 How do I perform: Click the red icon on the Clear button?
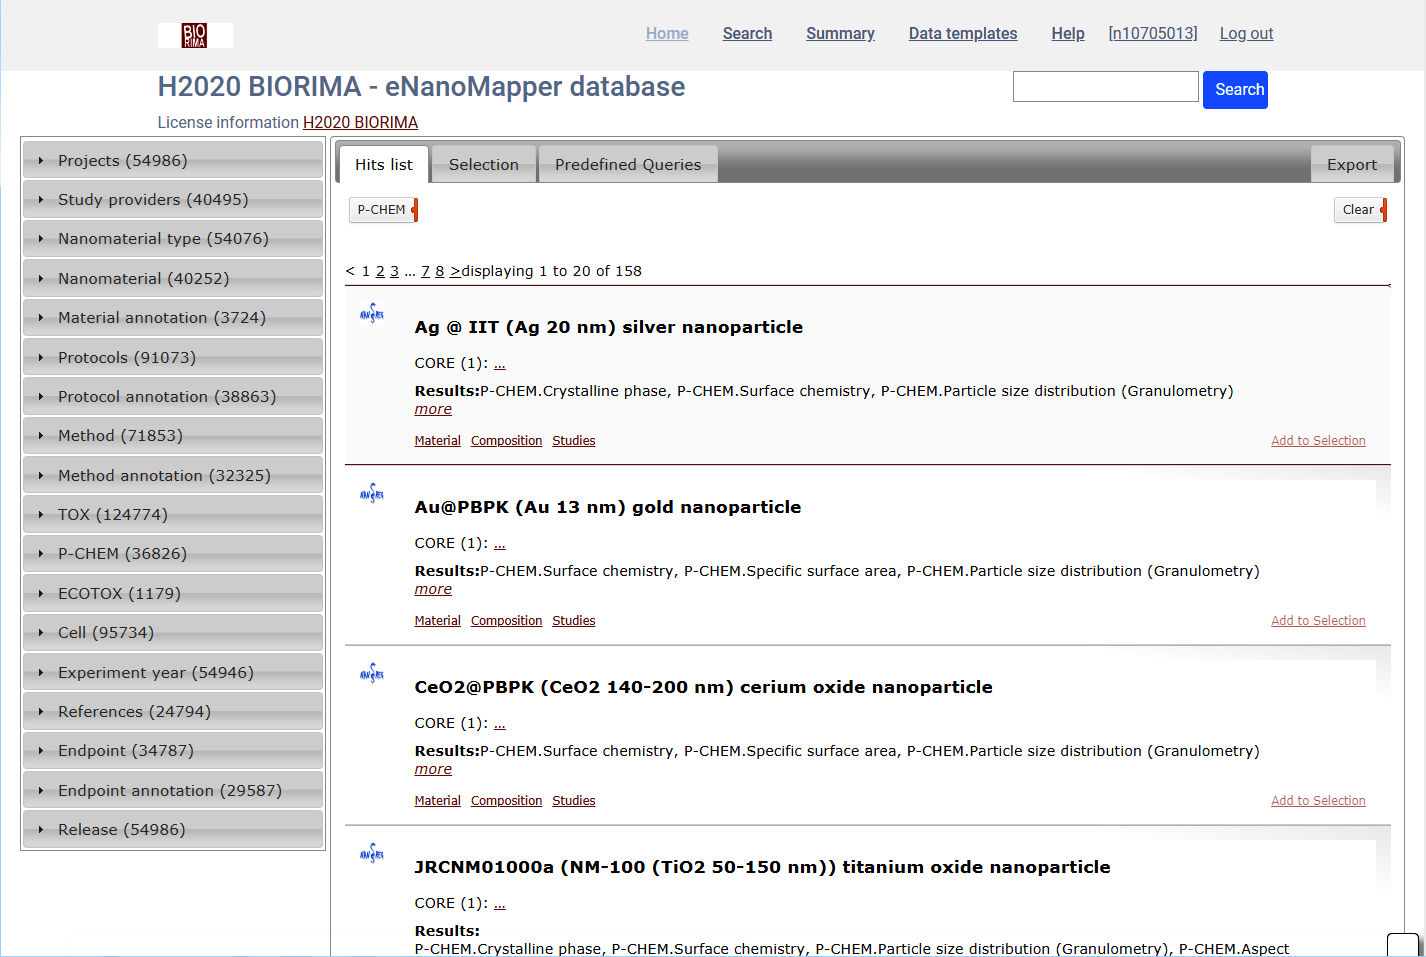coord(1383,210)
